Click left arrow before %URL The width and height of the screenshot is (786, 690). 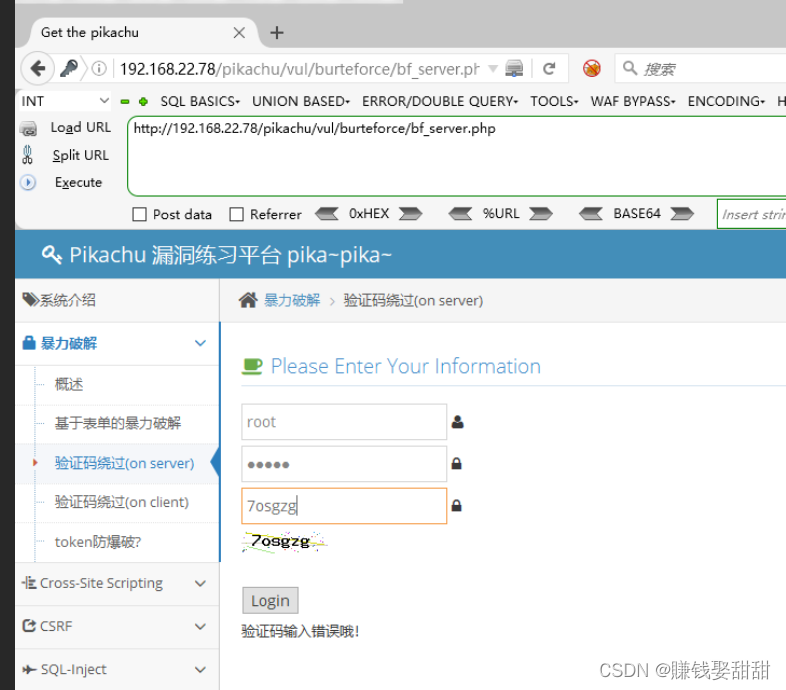(x=460, y=214)
